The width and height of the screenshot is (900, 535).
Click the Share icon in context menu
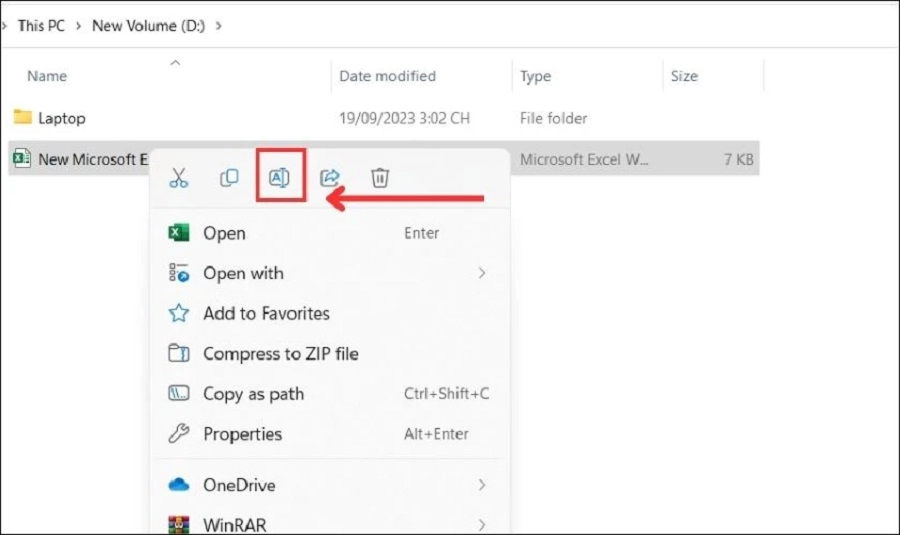[329, 178]
